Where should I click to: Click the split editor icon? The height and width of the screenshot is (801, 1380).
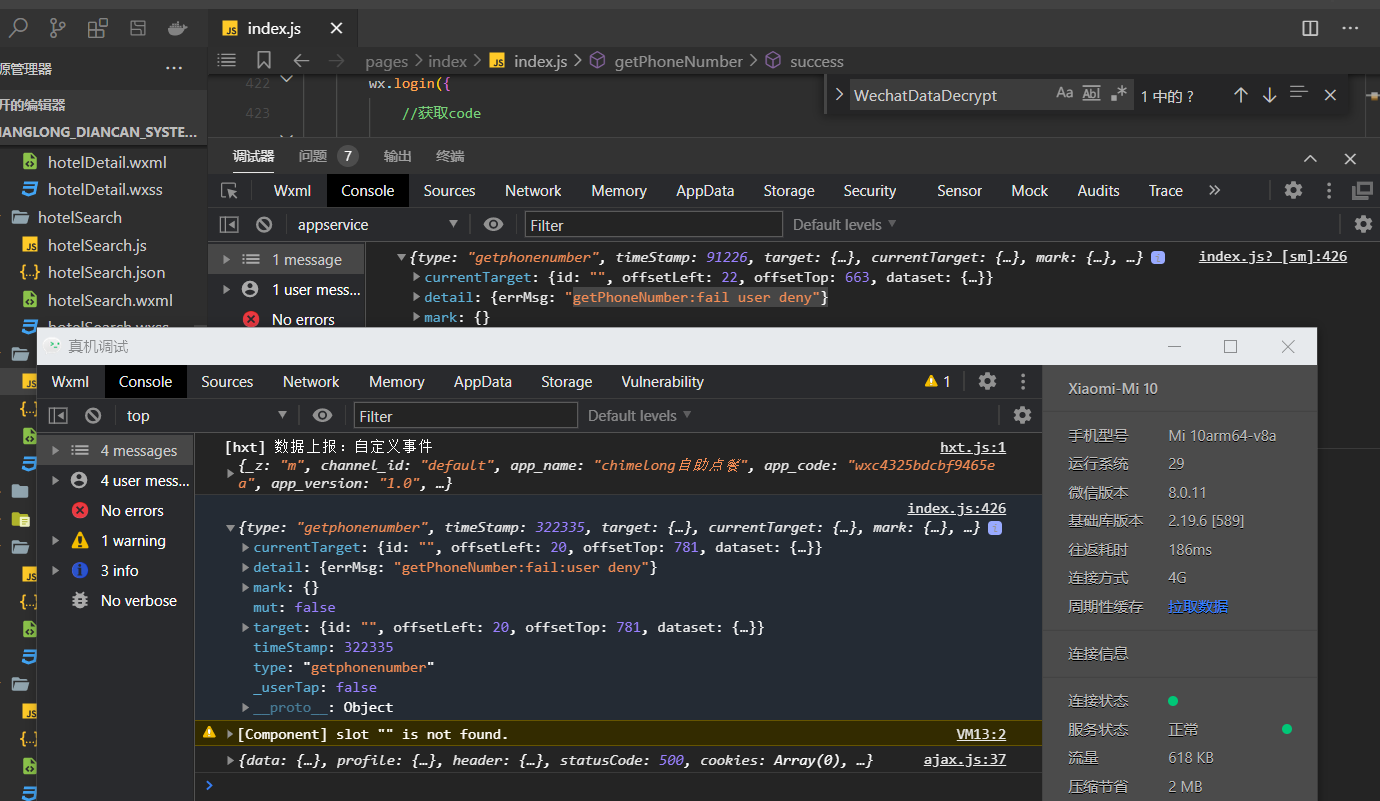coord(1310,29)
